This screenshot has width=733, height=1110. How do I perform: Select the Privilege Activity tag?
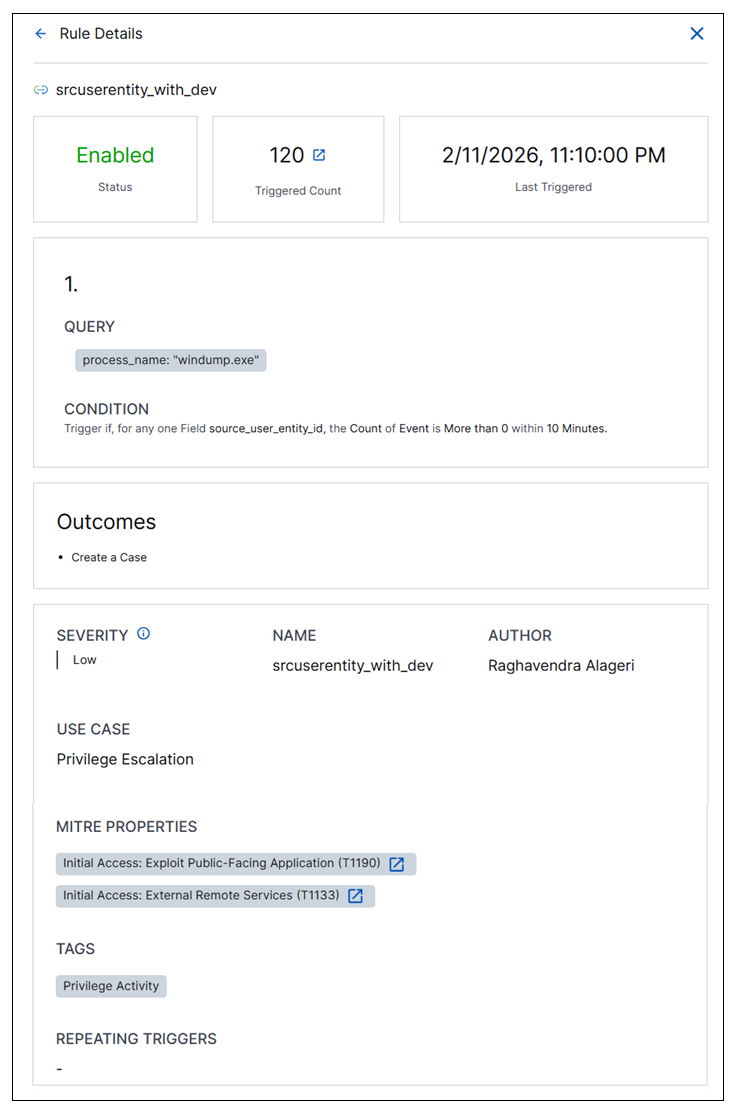coord(111,986)
